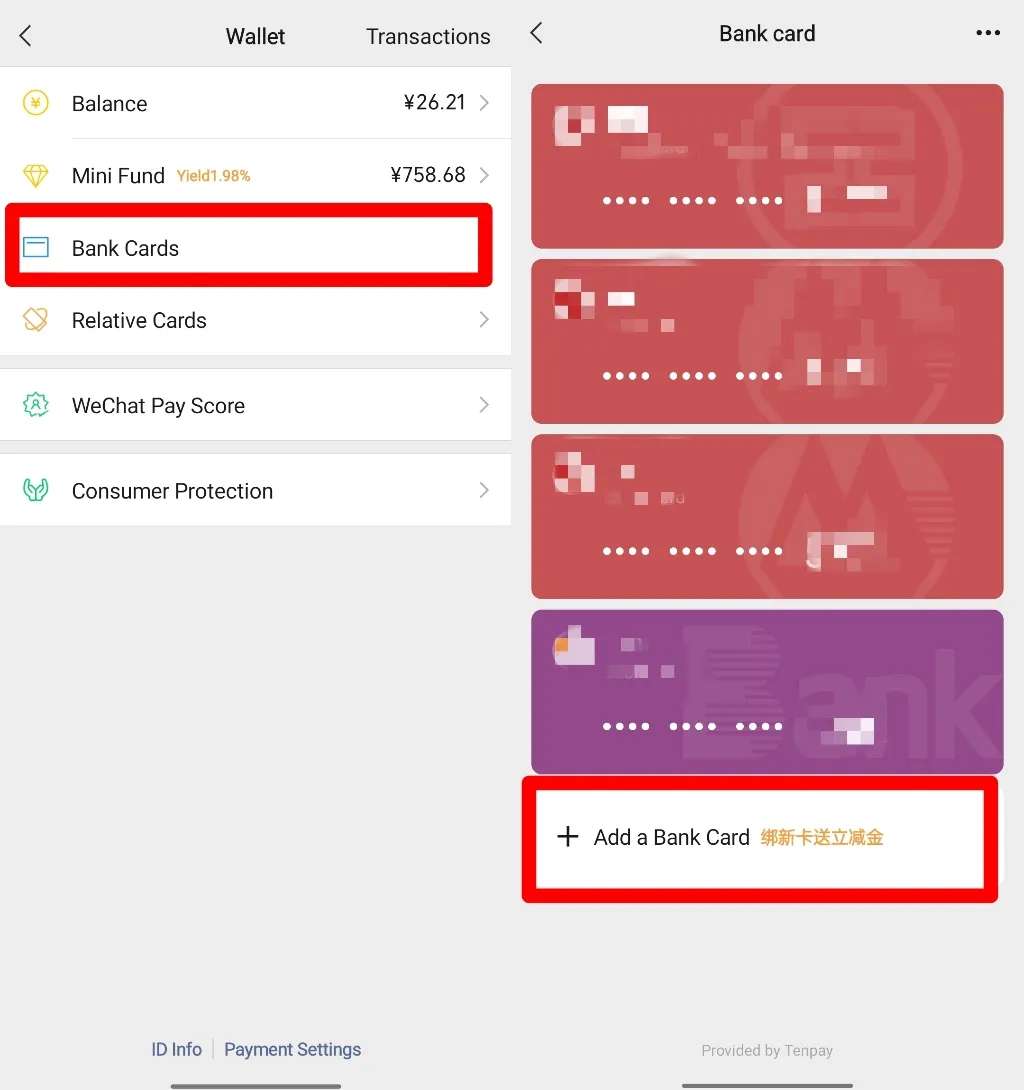Viewport: 1024px width, 1090px height.
Task: Open the Bank Cards menu entry
Action: coord(249,247)
